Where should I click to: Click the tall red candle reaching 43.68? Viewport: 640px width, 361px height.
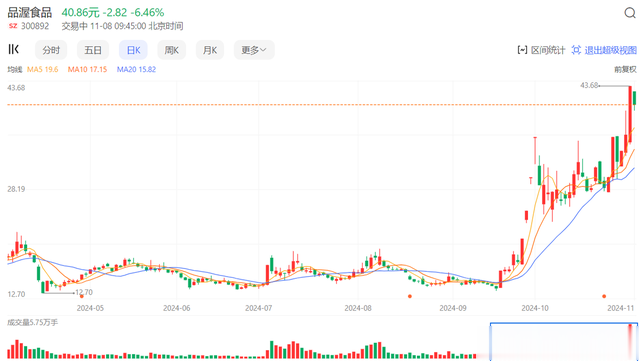[x=630, y=114]
